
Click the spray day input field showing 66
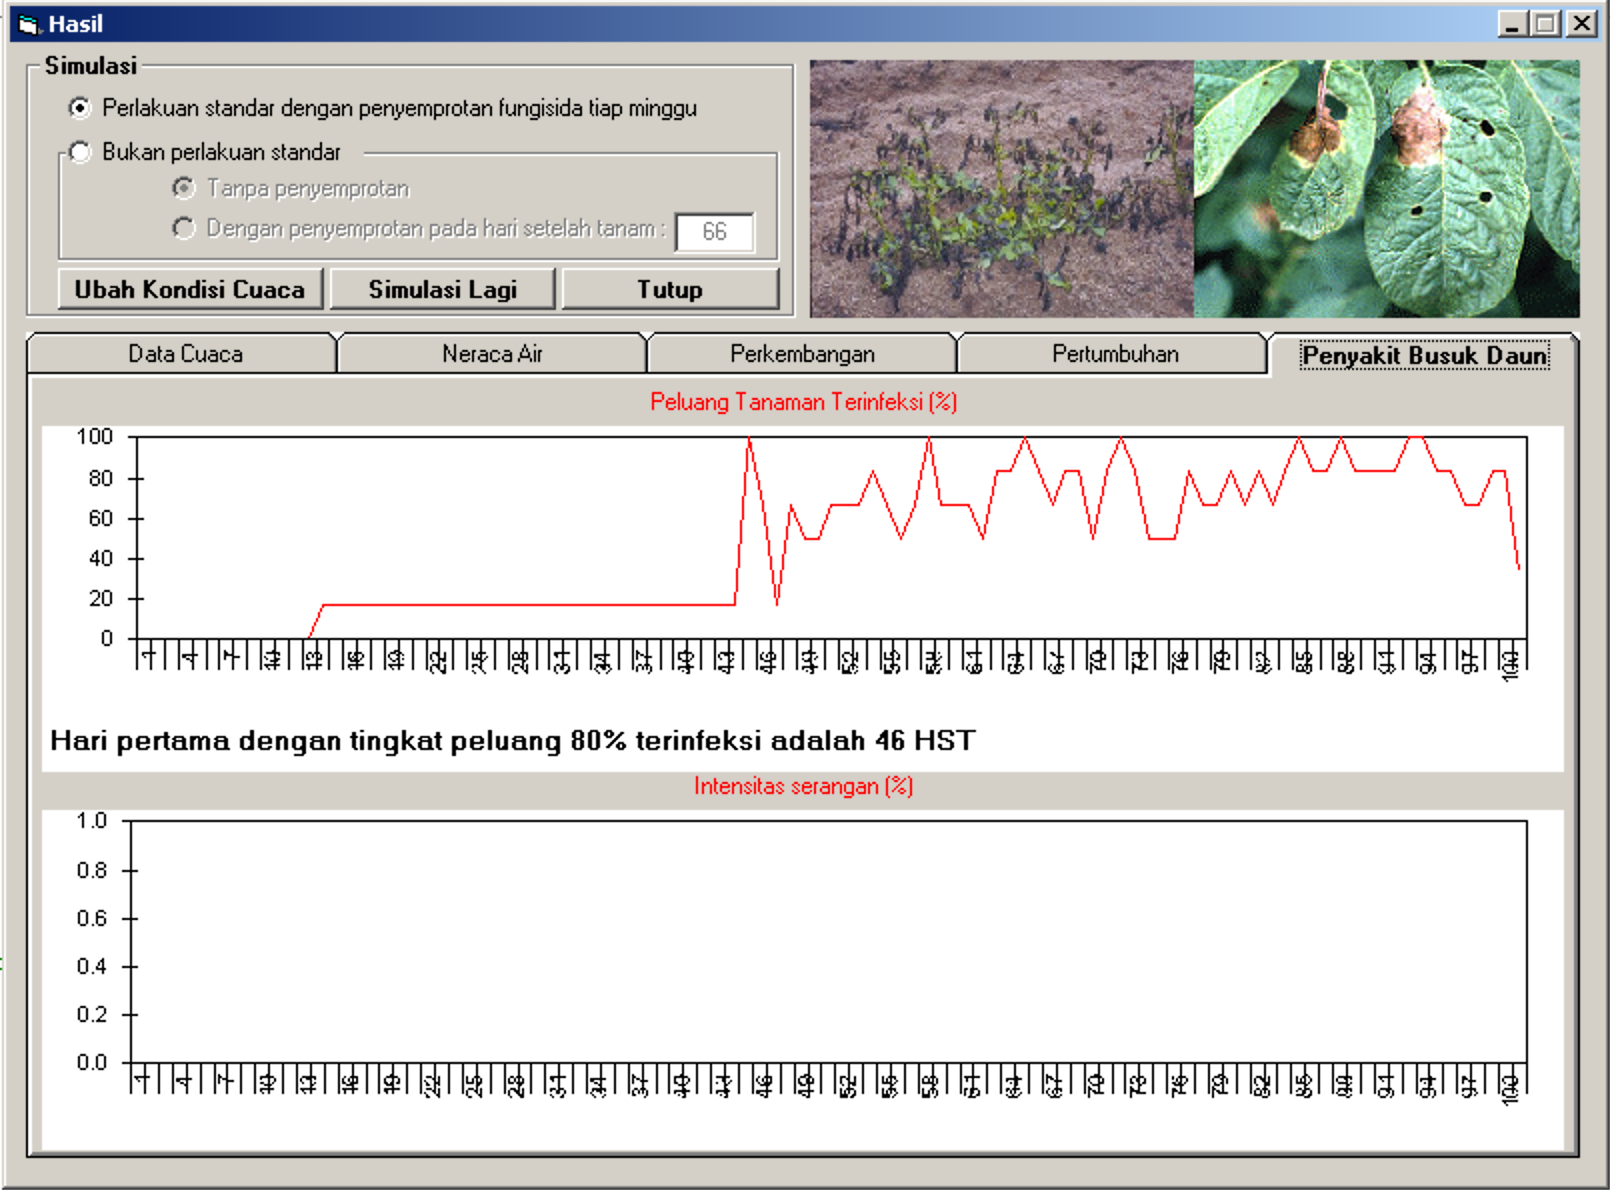(714, 232)
